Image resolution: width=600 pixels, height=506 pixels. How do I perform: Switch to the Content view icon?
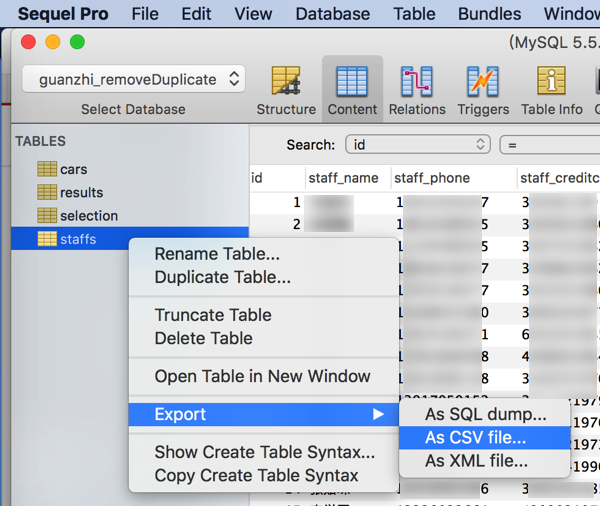tap(352, 81)
